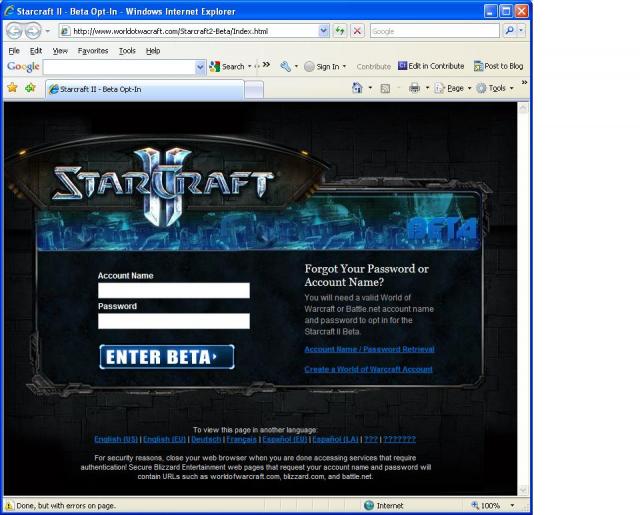Click the Print icon
The width and height of the screenshot is (640, 515).
414,88
